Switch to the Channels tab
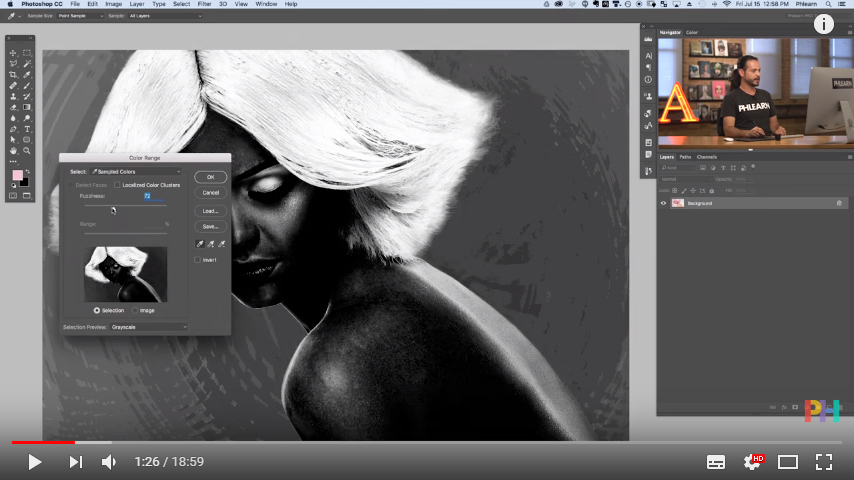The height and width of the screenshot is (480, 854). (x=707, y=157)
